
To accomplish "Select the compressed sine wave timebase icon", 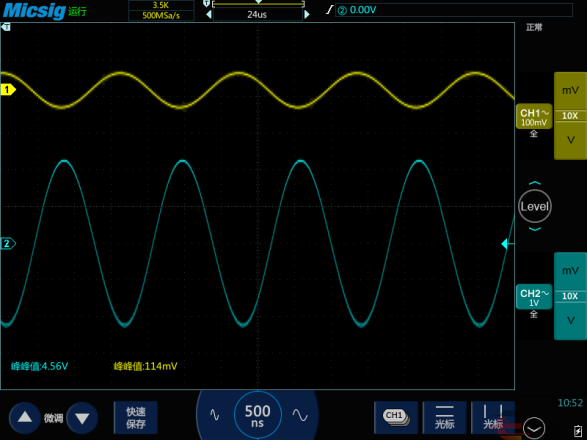I will (214, 415).
